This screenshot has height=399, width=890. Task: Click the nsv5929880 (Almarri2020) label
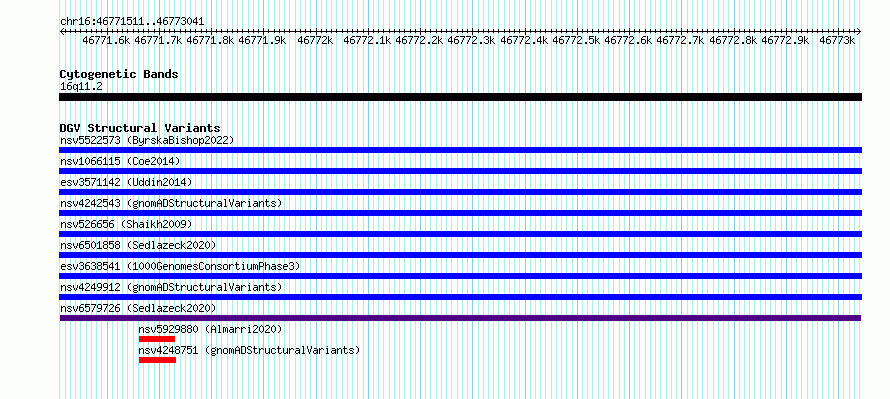(210, 329)
